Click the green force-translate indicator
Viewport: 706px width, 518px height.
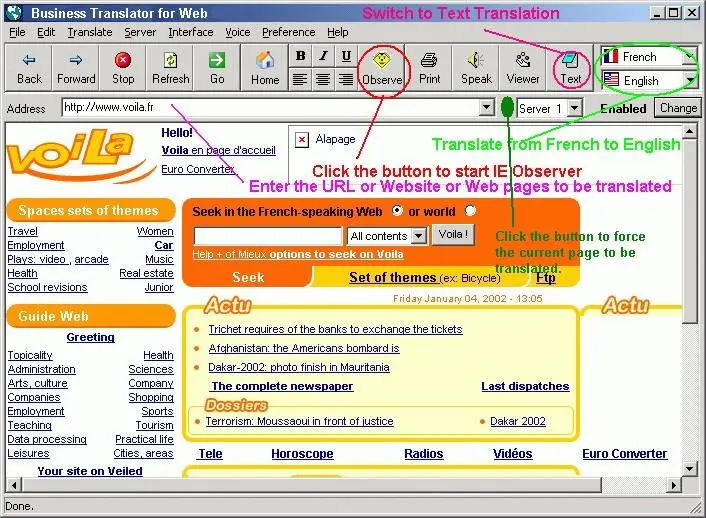click(507, 107)
